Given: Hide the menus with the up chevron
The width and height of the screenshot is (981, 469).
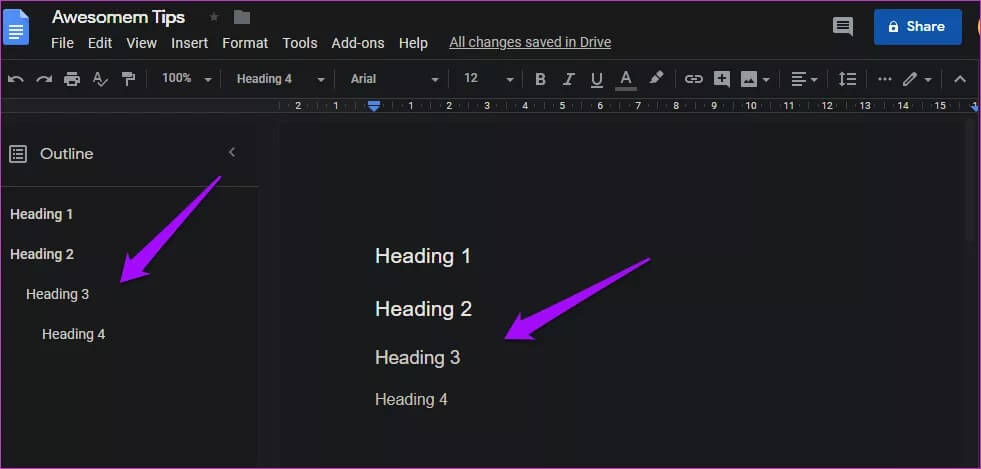Looking at the screenshot, I should (x=960, y=79).
